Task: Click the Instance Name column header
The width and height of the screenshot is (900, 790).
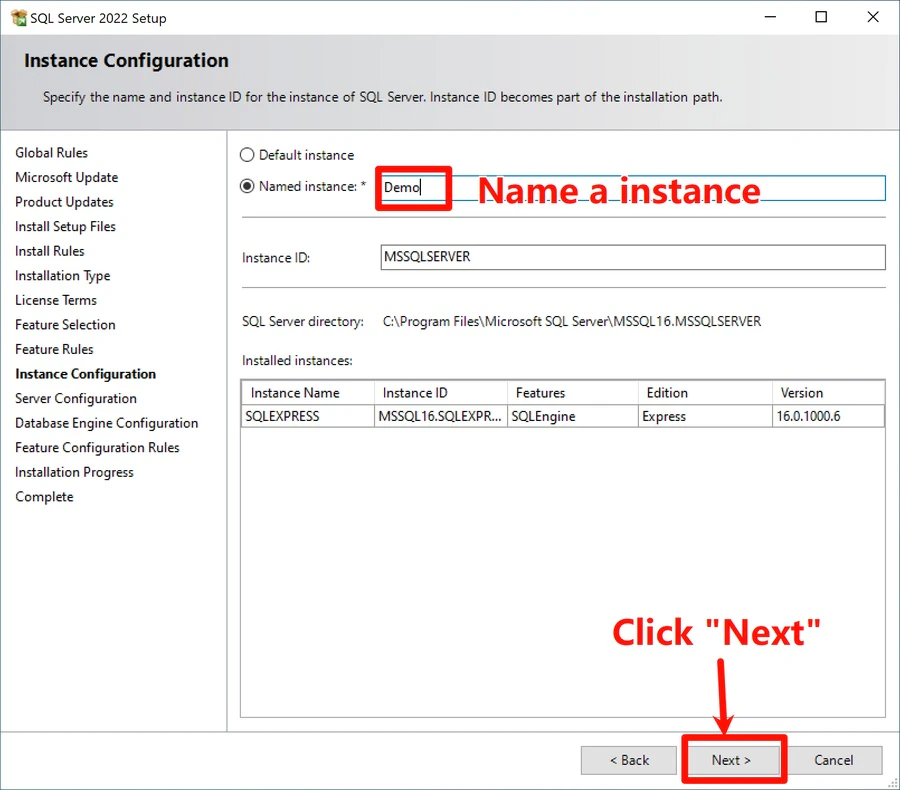Action: (308, 393)
